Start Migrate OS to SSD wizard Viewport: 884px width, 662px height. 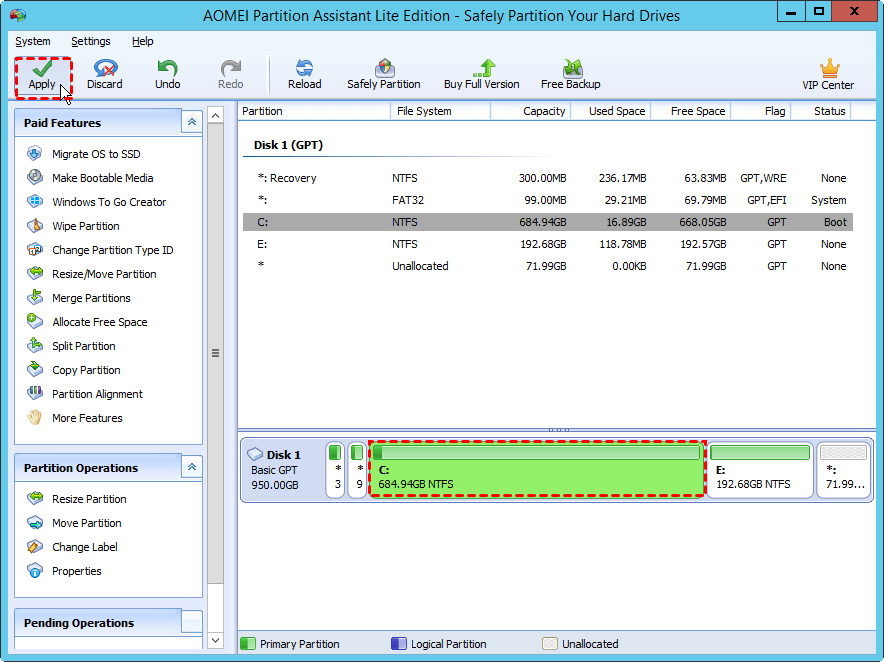click(83, 154)
